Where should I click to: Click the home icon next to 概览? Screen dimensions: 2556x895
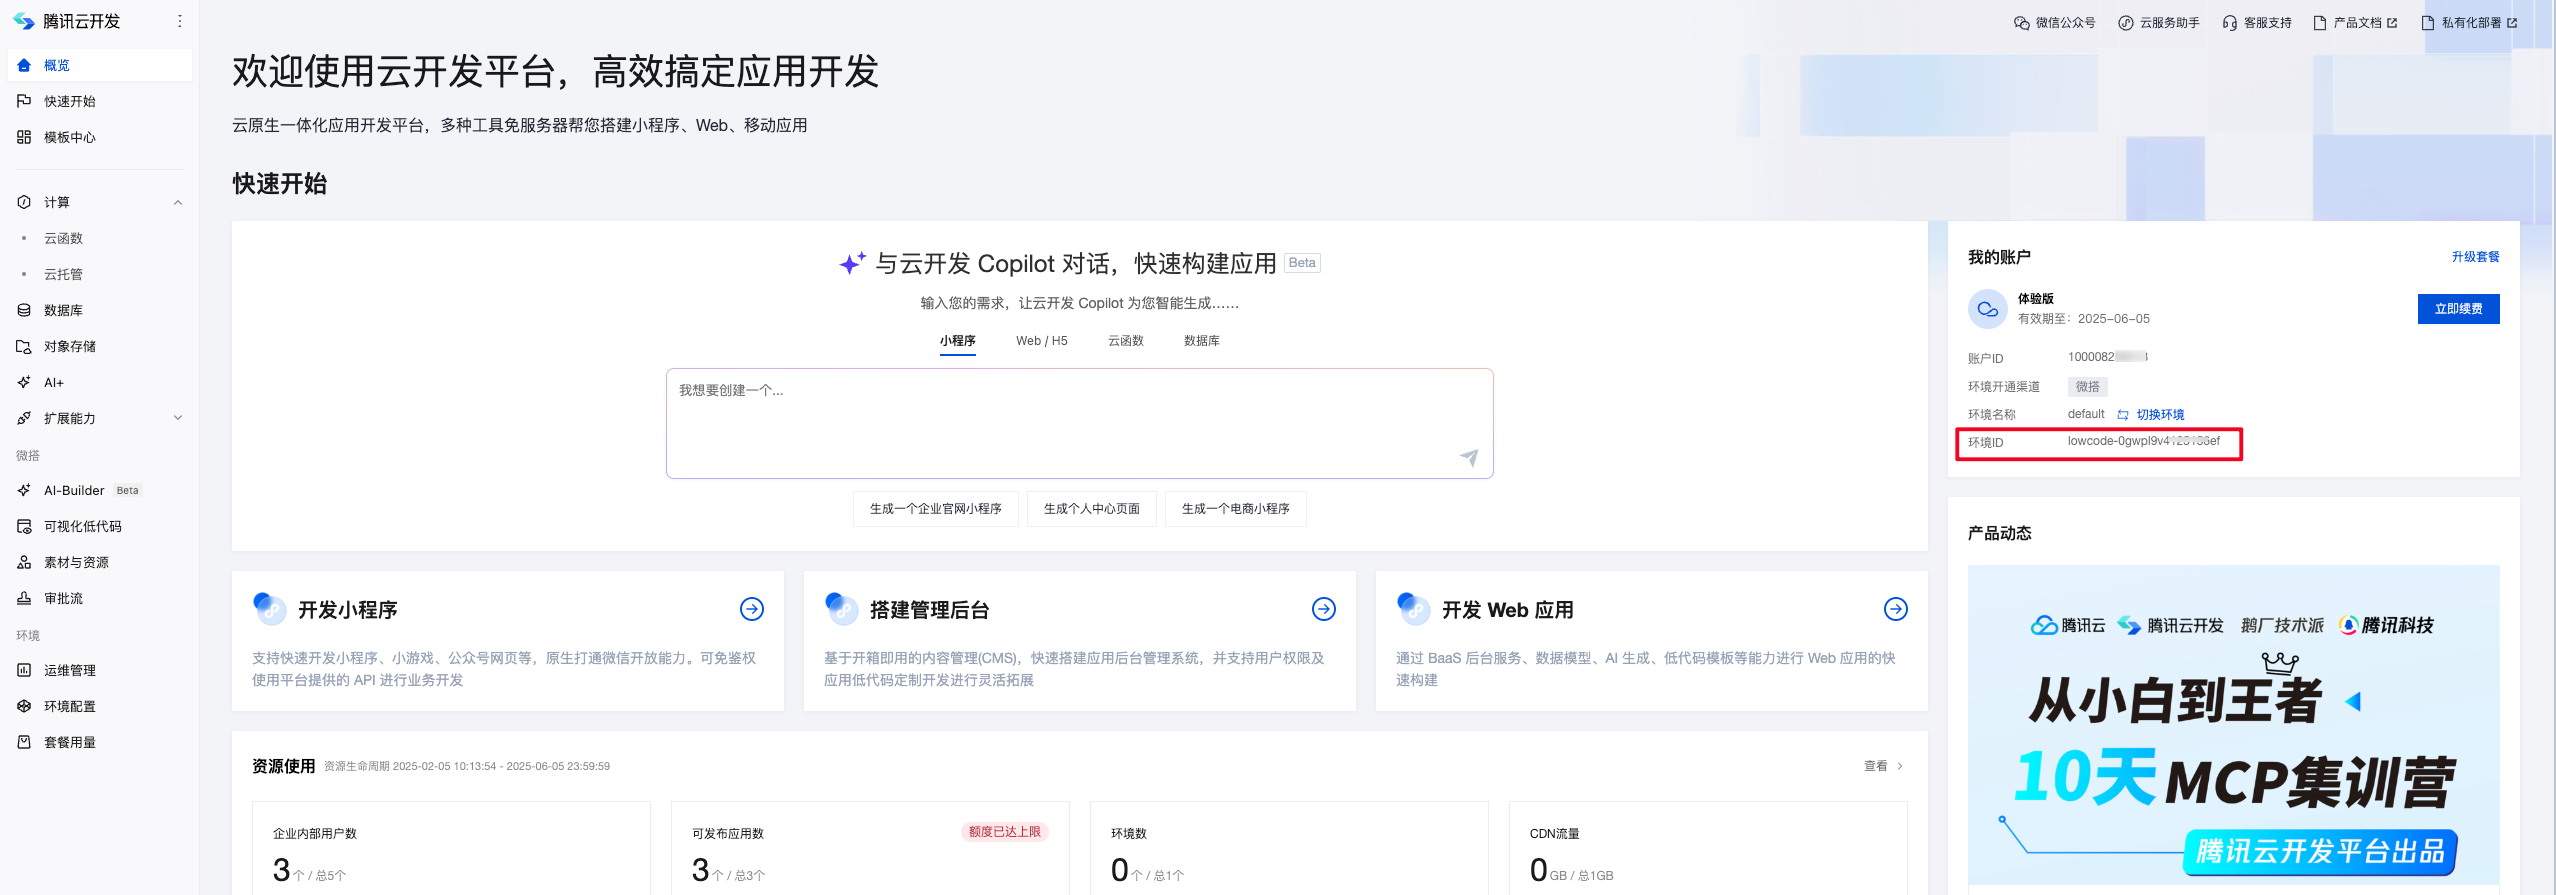click(24, 65)
